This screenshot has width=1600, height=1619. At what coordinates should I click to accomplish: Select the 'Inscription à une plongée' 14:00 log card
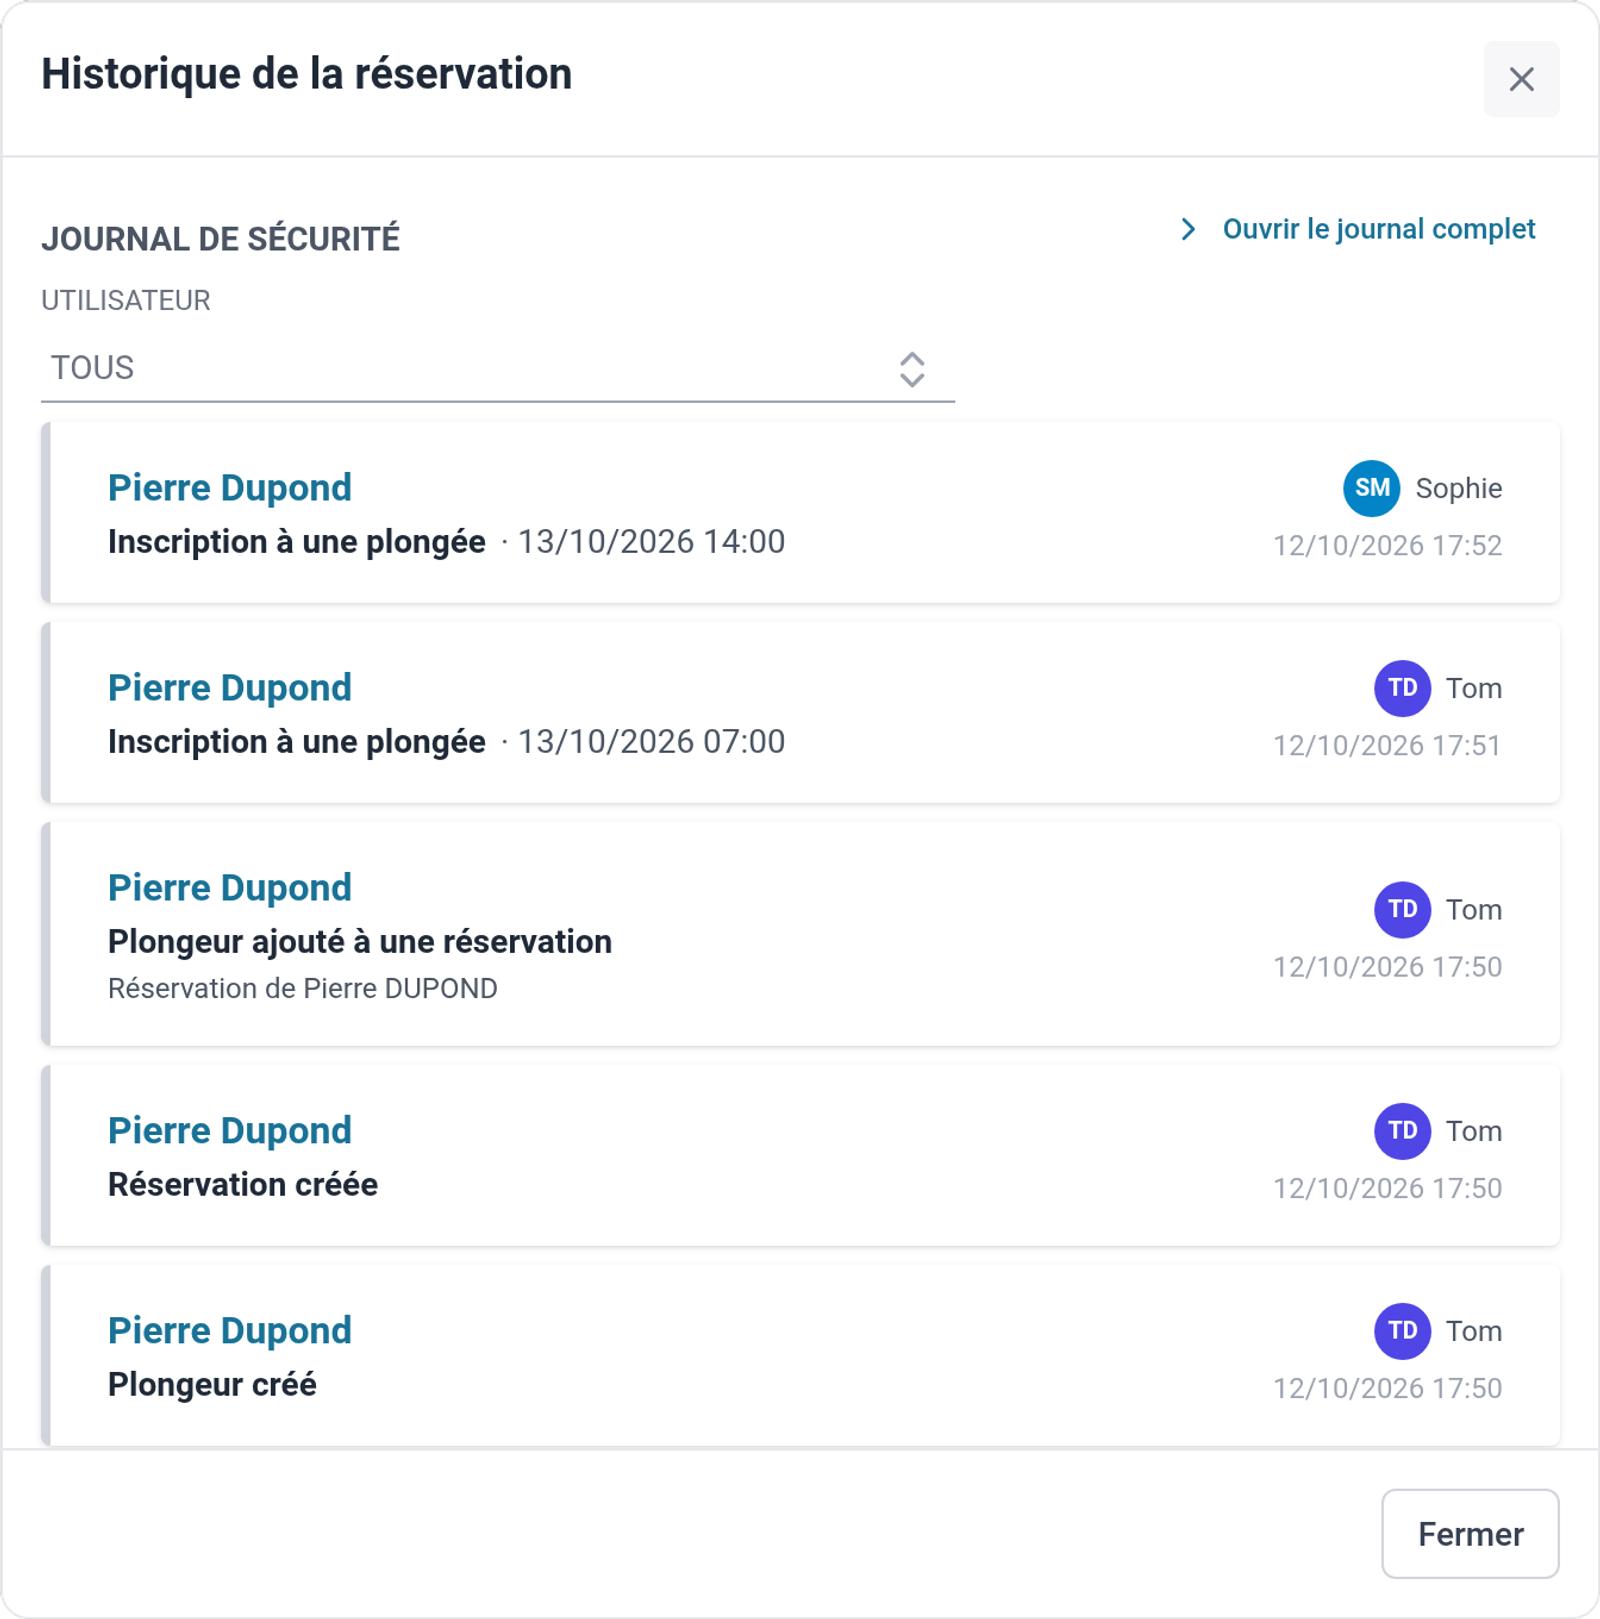pyautogui.click(x=801, y=512)
